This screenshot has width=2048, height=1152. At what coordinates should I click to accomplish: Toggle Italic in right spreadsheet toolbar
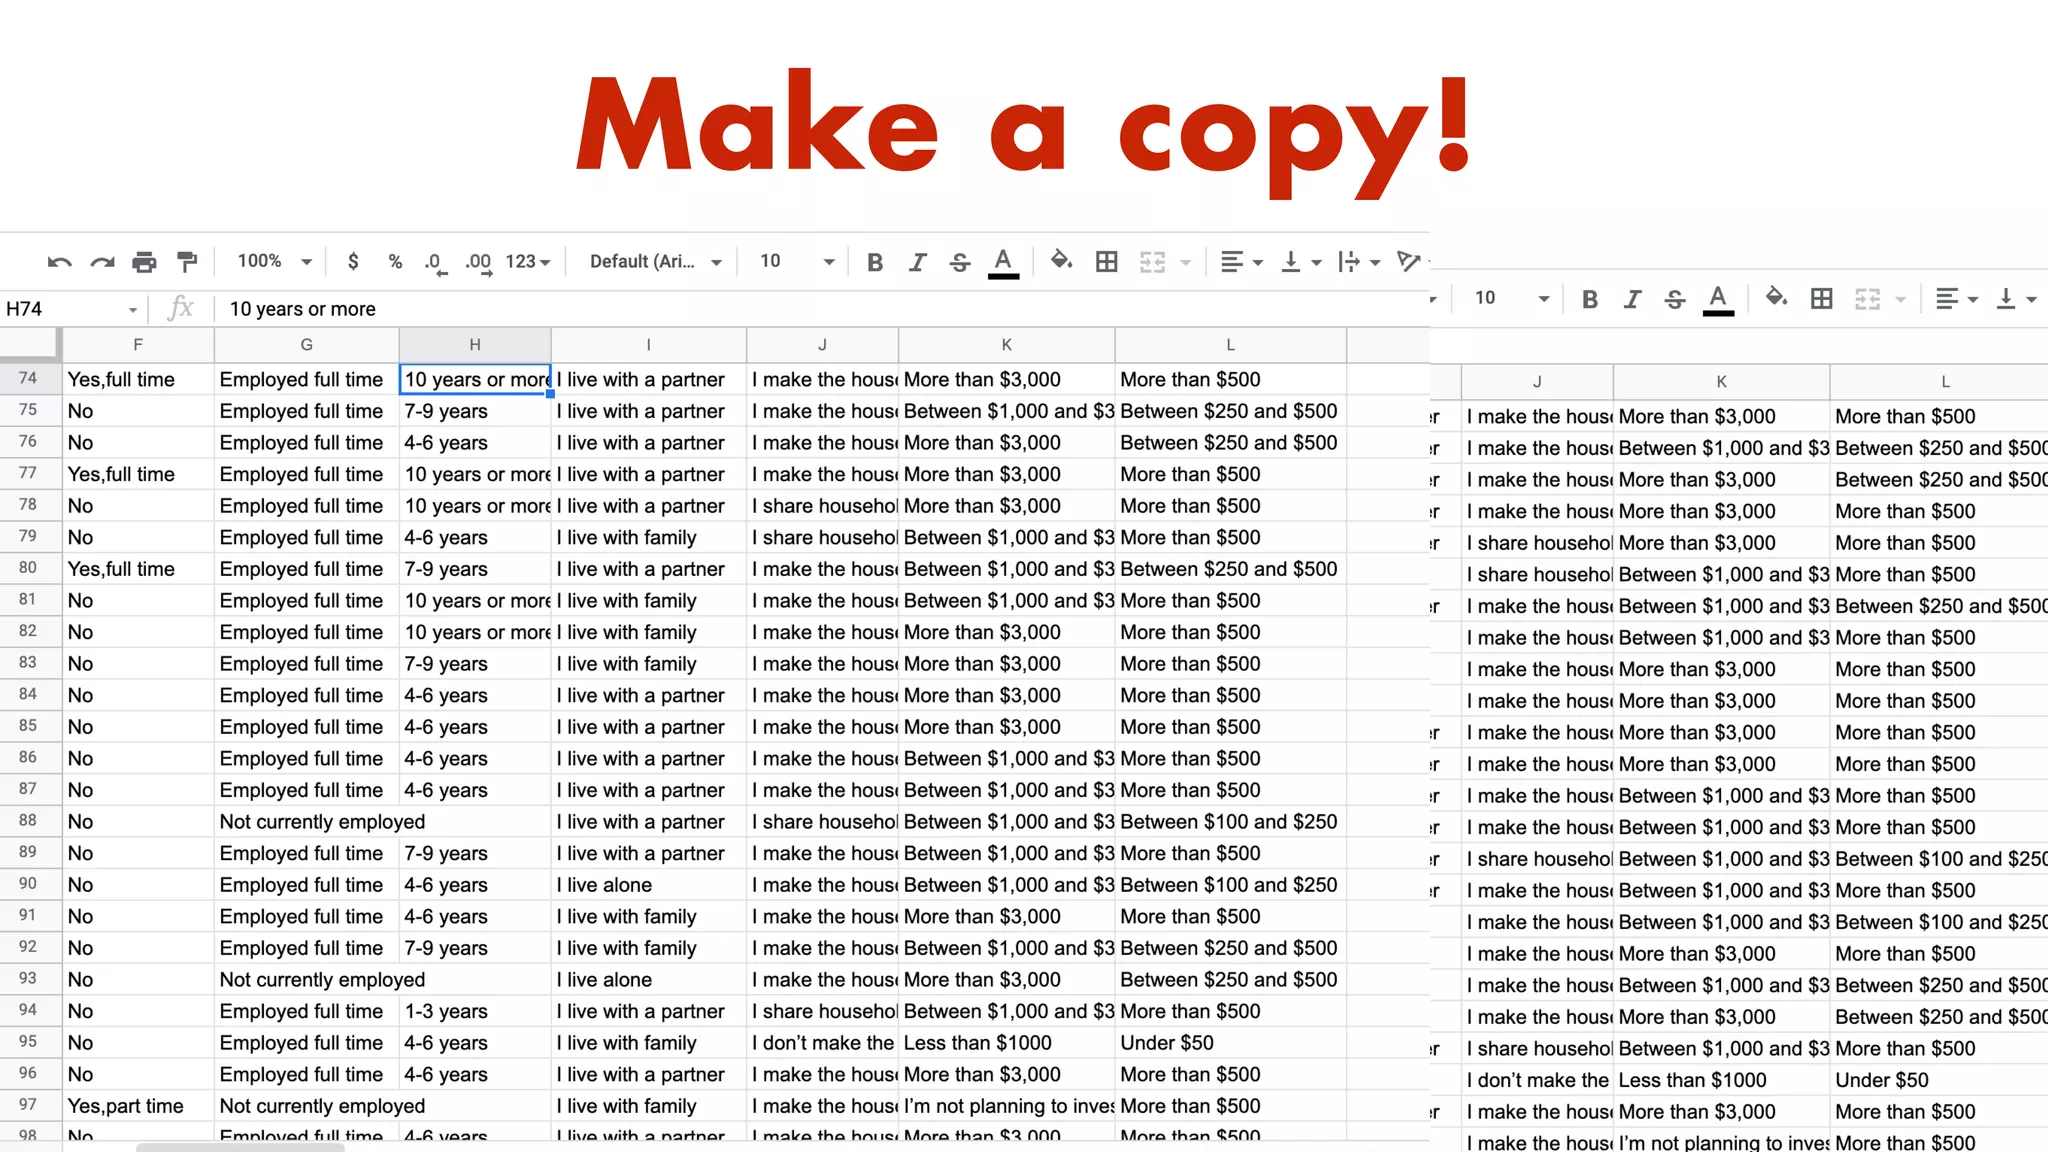coord(1632,299)
